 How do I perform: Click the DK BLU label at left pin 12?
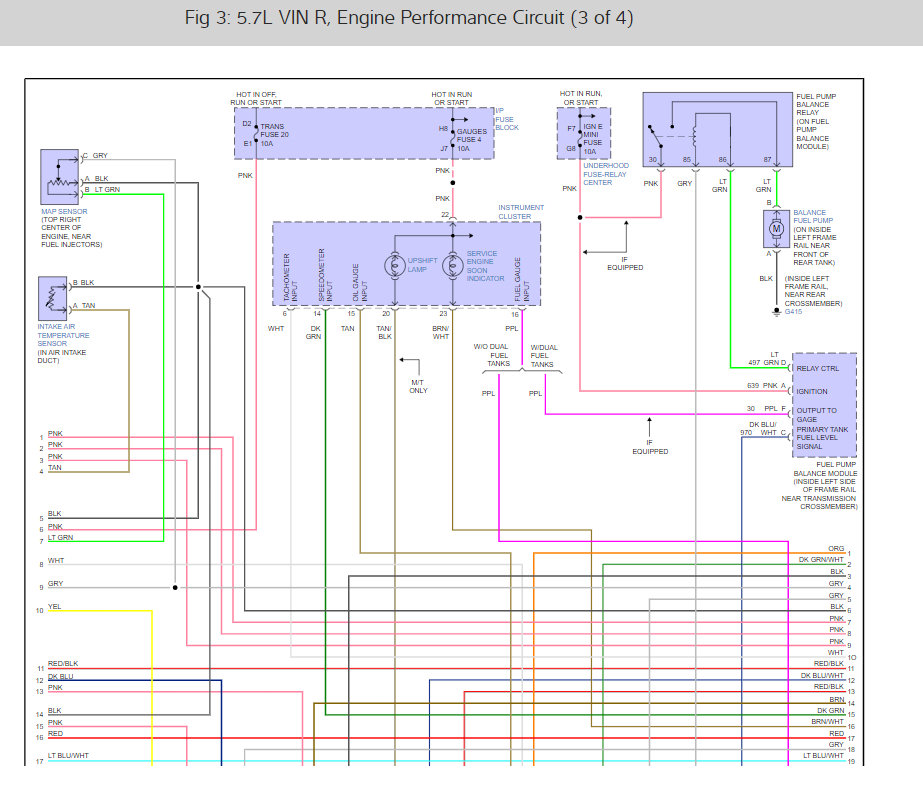(x=61, y=676)
